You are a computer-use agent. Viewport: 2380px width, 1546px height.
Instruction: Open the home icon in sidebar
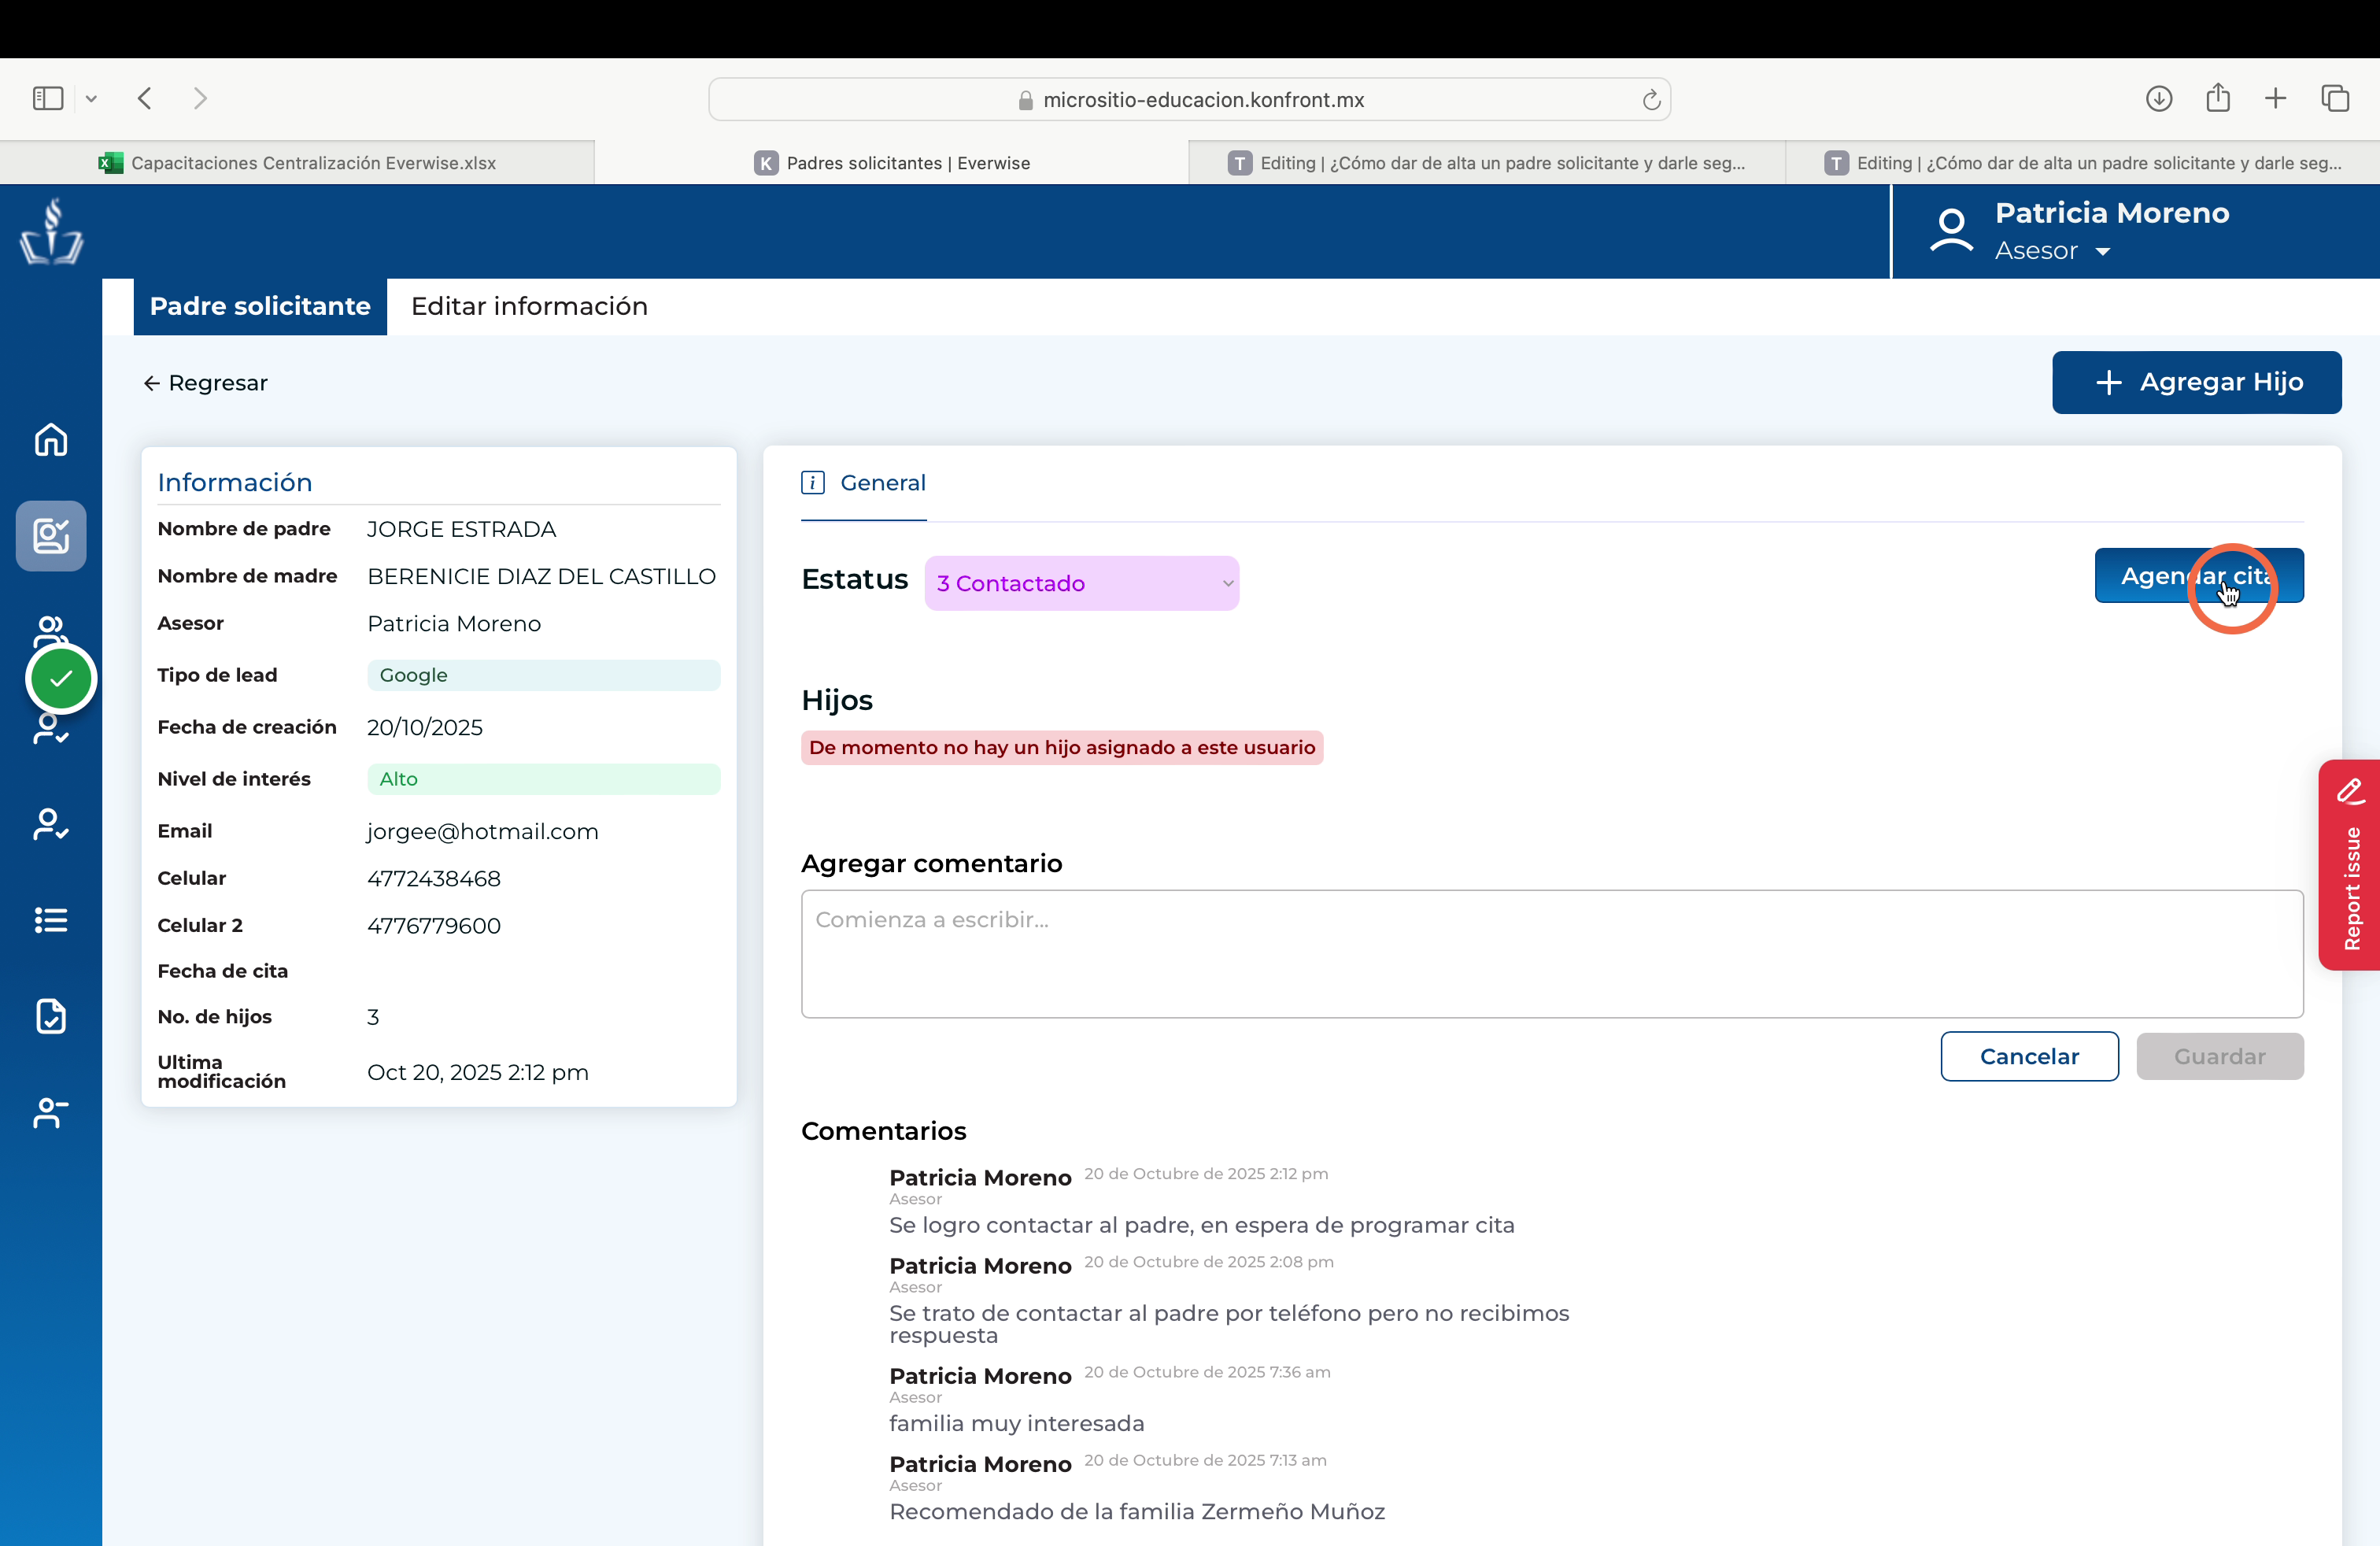[x=51, y=439]
